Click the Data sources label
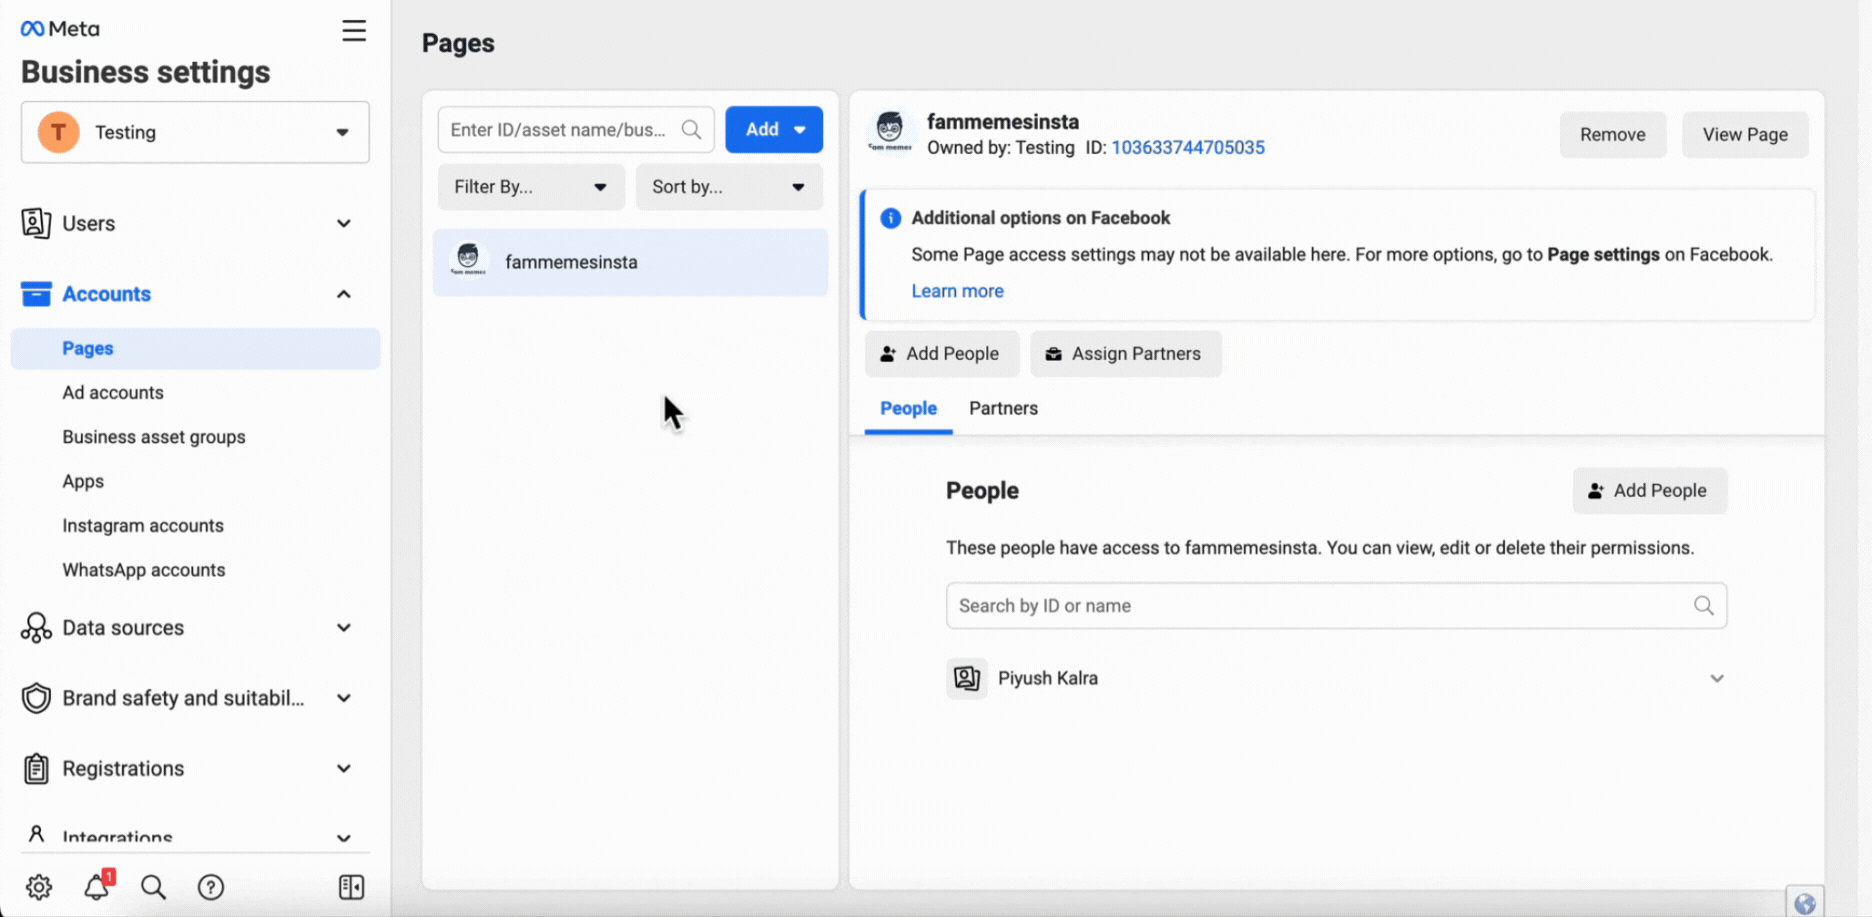The height and width of the screenshot is (917, 1872). click(123, 628)
